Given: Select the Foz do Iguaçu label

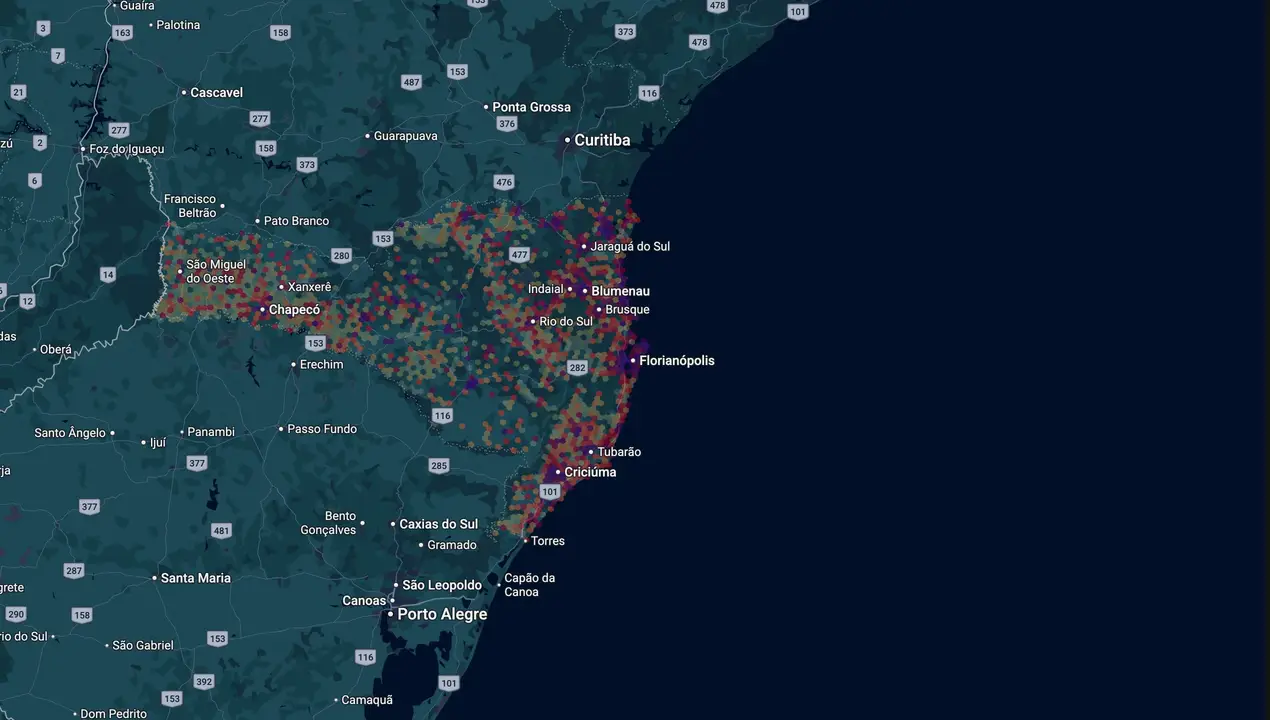Looking at the screenshot, I should tap(127, 149).
